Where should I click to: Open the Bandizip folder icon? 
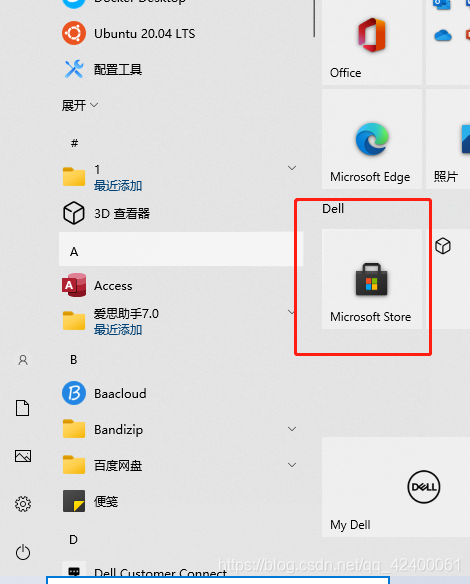click(74, 429)
